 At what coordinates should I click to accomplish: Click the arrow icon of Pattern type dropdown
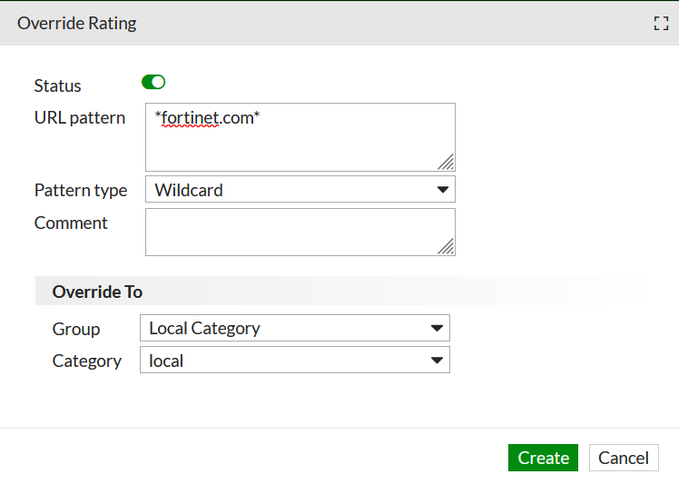pos(442,189)
